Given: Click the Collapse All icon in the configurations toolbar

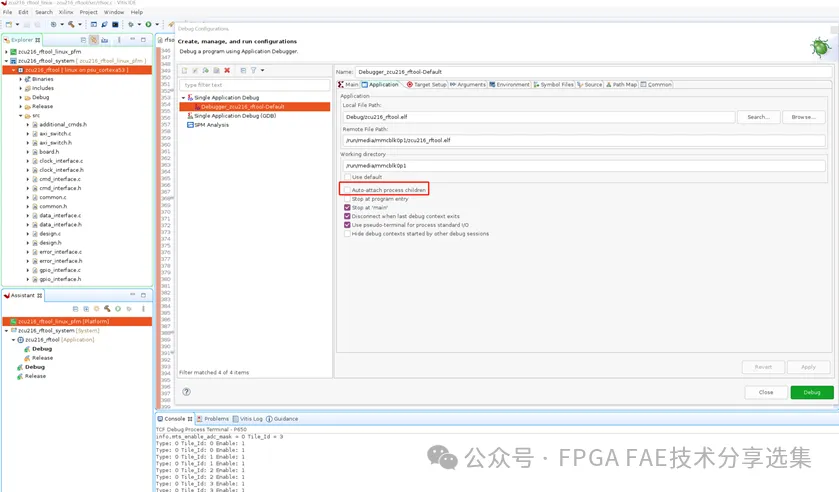Looking at the screenshot, I should [243, 71].
